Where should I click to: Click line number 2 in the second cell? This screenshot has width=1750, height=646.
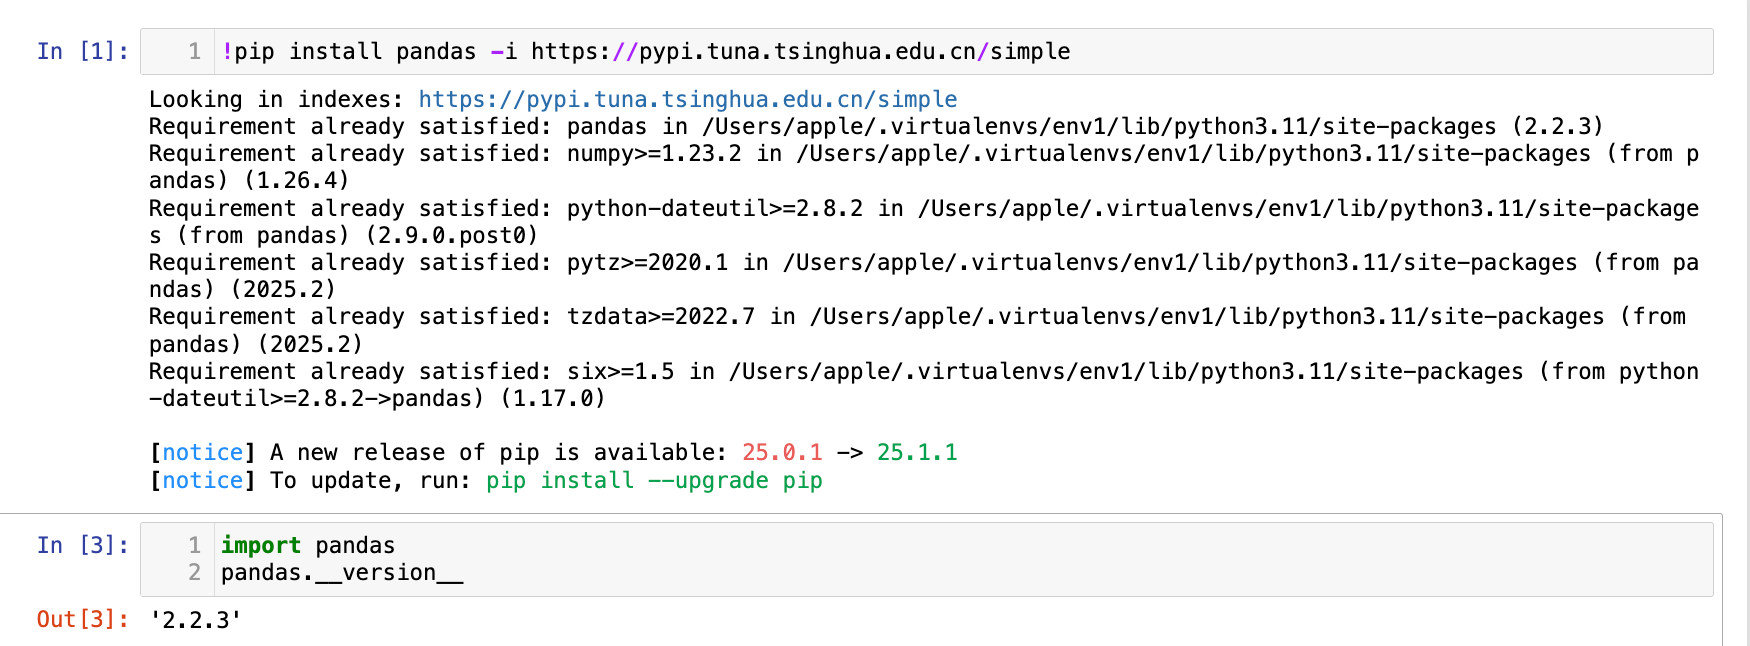click(x=194, y=572)
